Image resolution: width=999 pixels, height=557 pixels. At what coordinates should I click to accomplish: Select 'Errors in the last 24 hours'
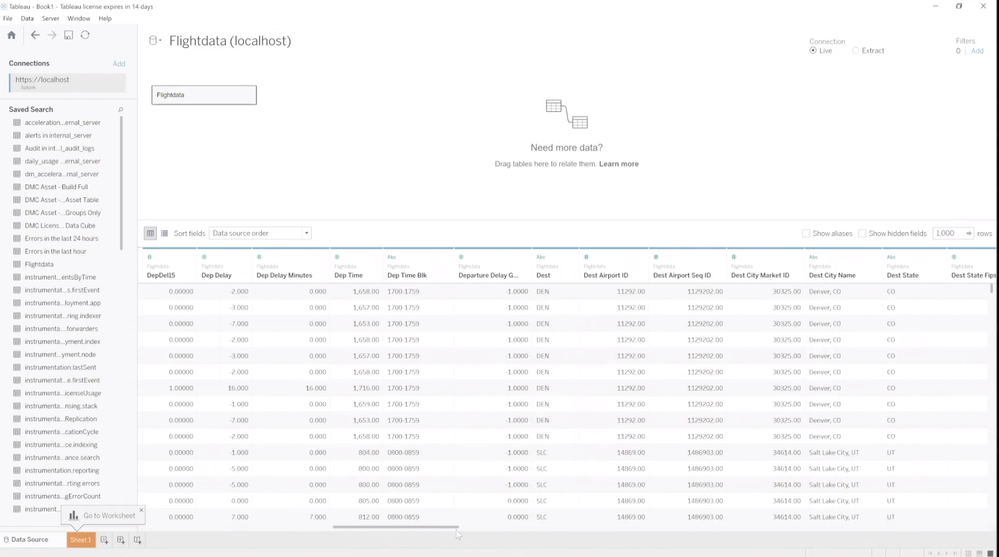61,238
